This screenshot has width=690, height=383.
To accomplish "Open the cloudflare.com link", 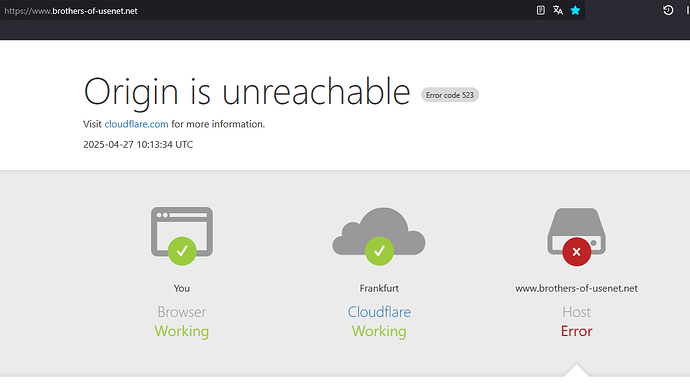I will (x=136, y=124).
